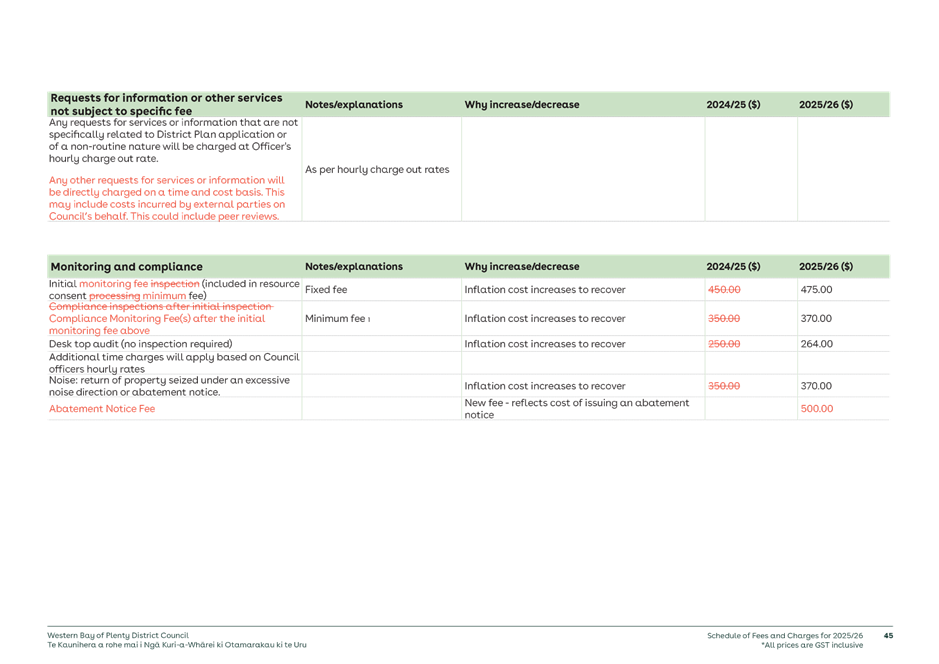Click 'Notes/explanations' header in the monitoring table
The height and width of the screenshot is (664, 939).
click(x=354, y=267)
